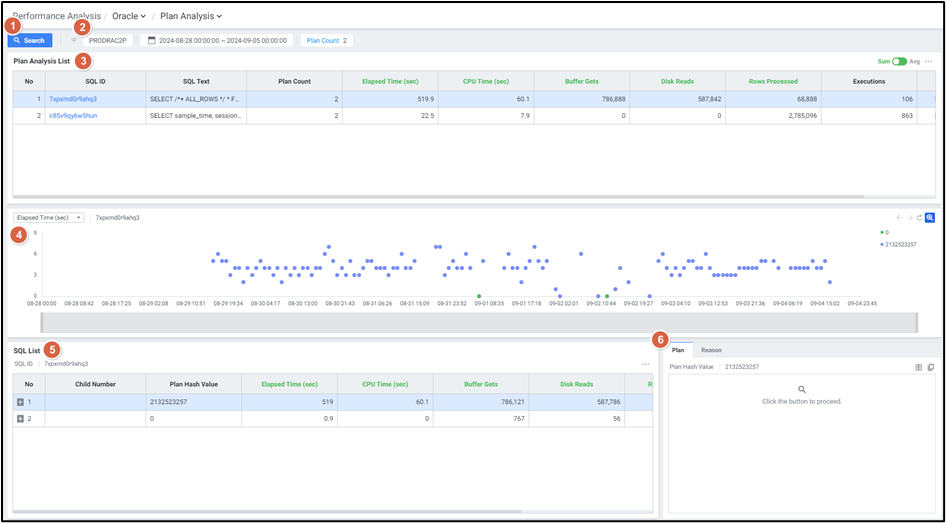Click the blue Search button
Screen dimensions: 946x523
pyautogui.click(x=30, y=40)
